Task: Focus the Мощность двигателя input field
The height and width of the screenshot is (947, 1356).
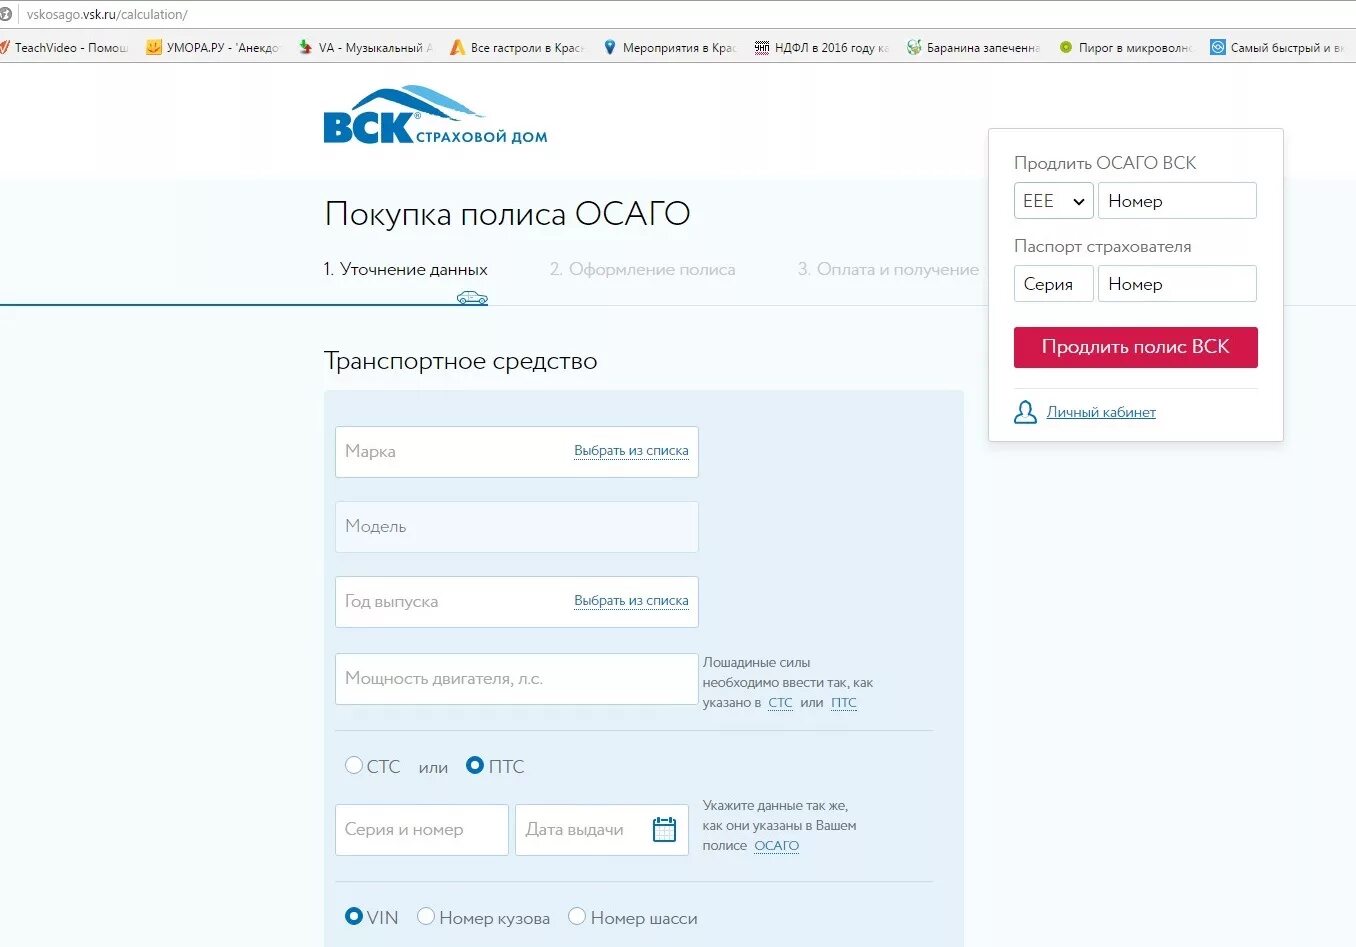Action: click(x=516, y=679)
